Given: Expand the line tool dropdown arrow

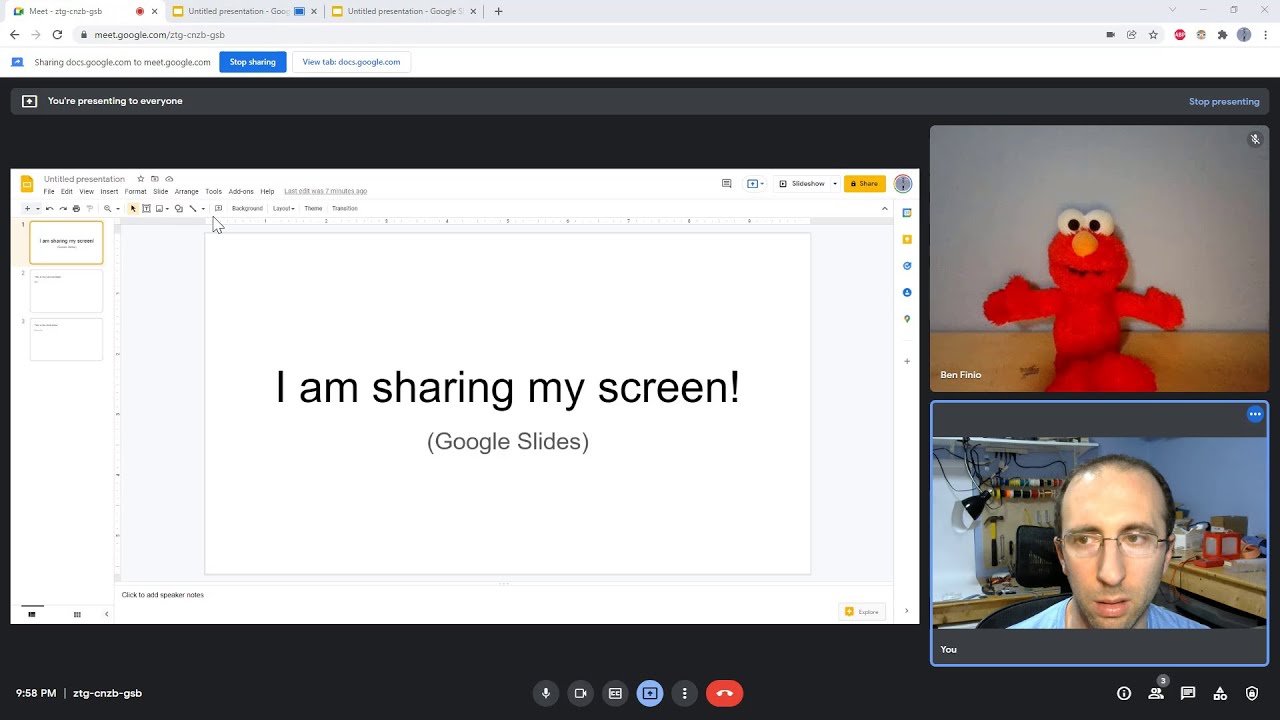Looking at the screenshot, I should point(203,209).
